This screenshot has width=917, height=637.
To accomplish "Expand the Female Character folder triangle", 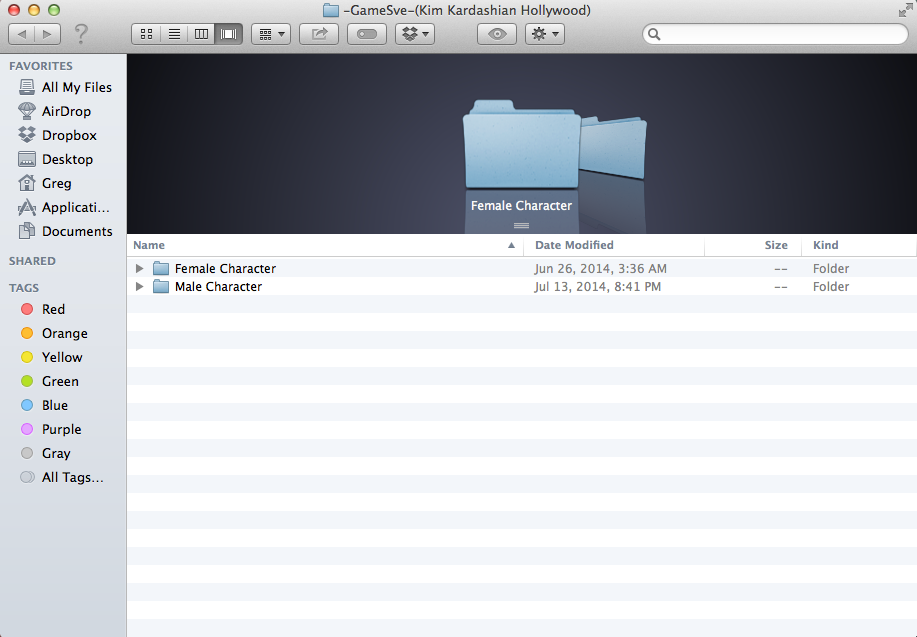I will pos(139,268).
